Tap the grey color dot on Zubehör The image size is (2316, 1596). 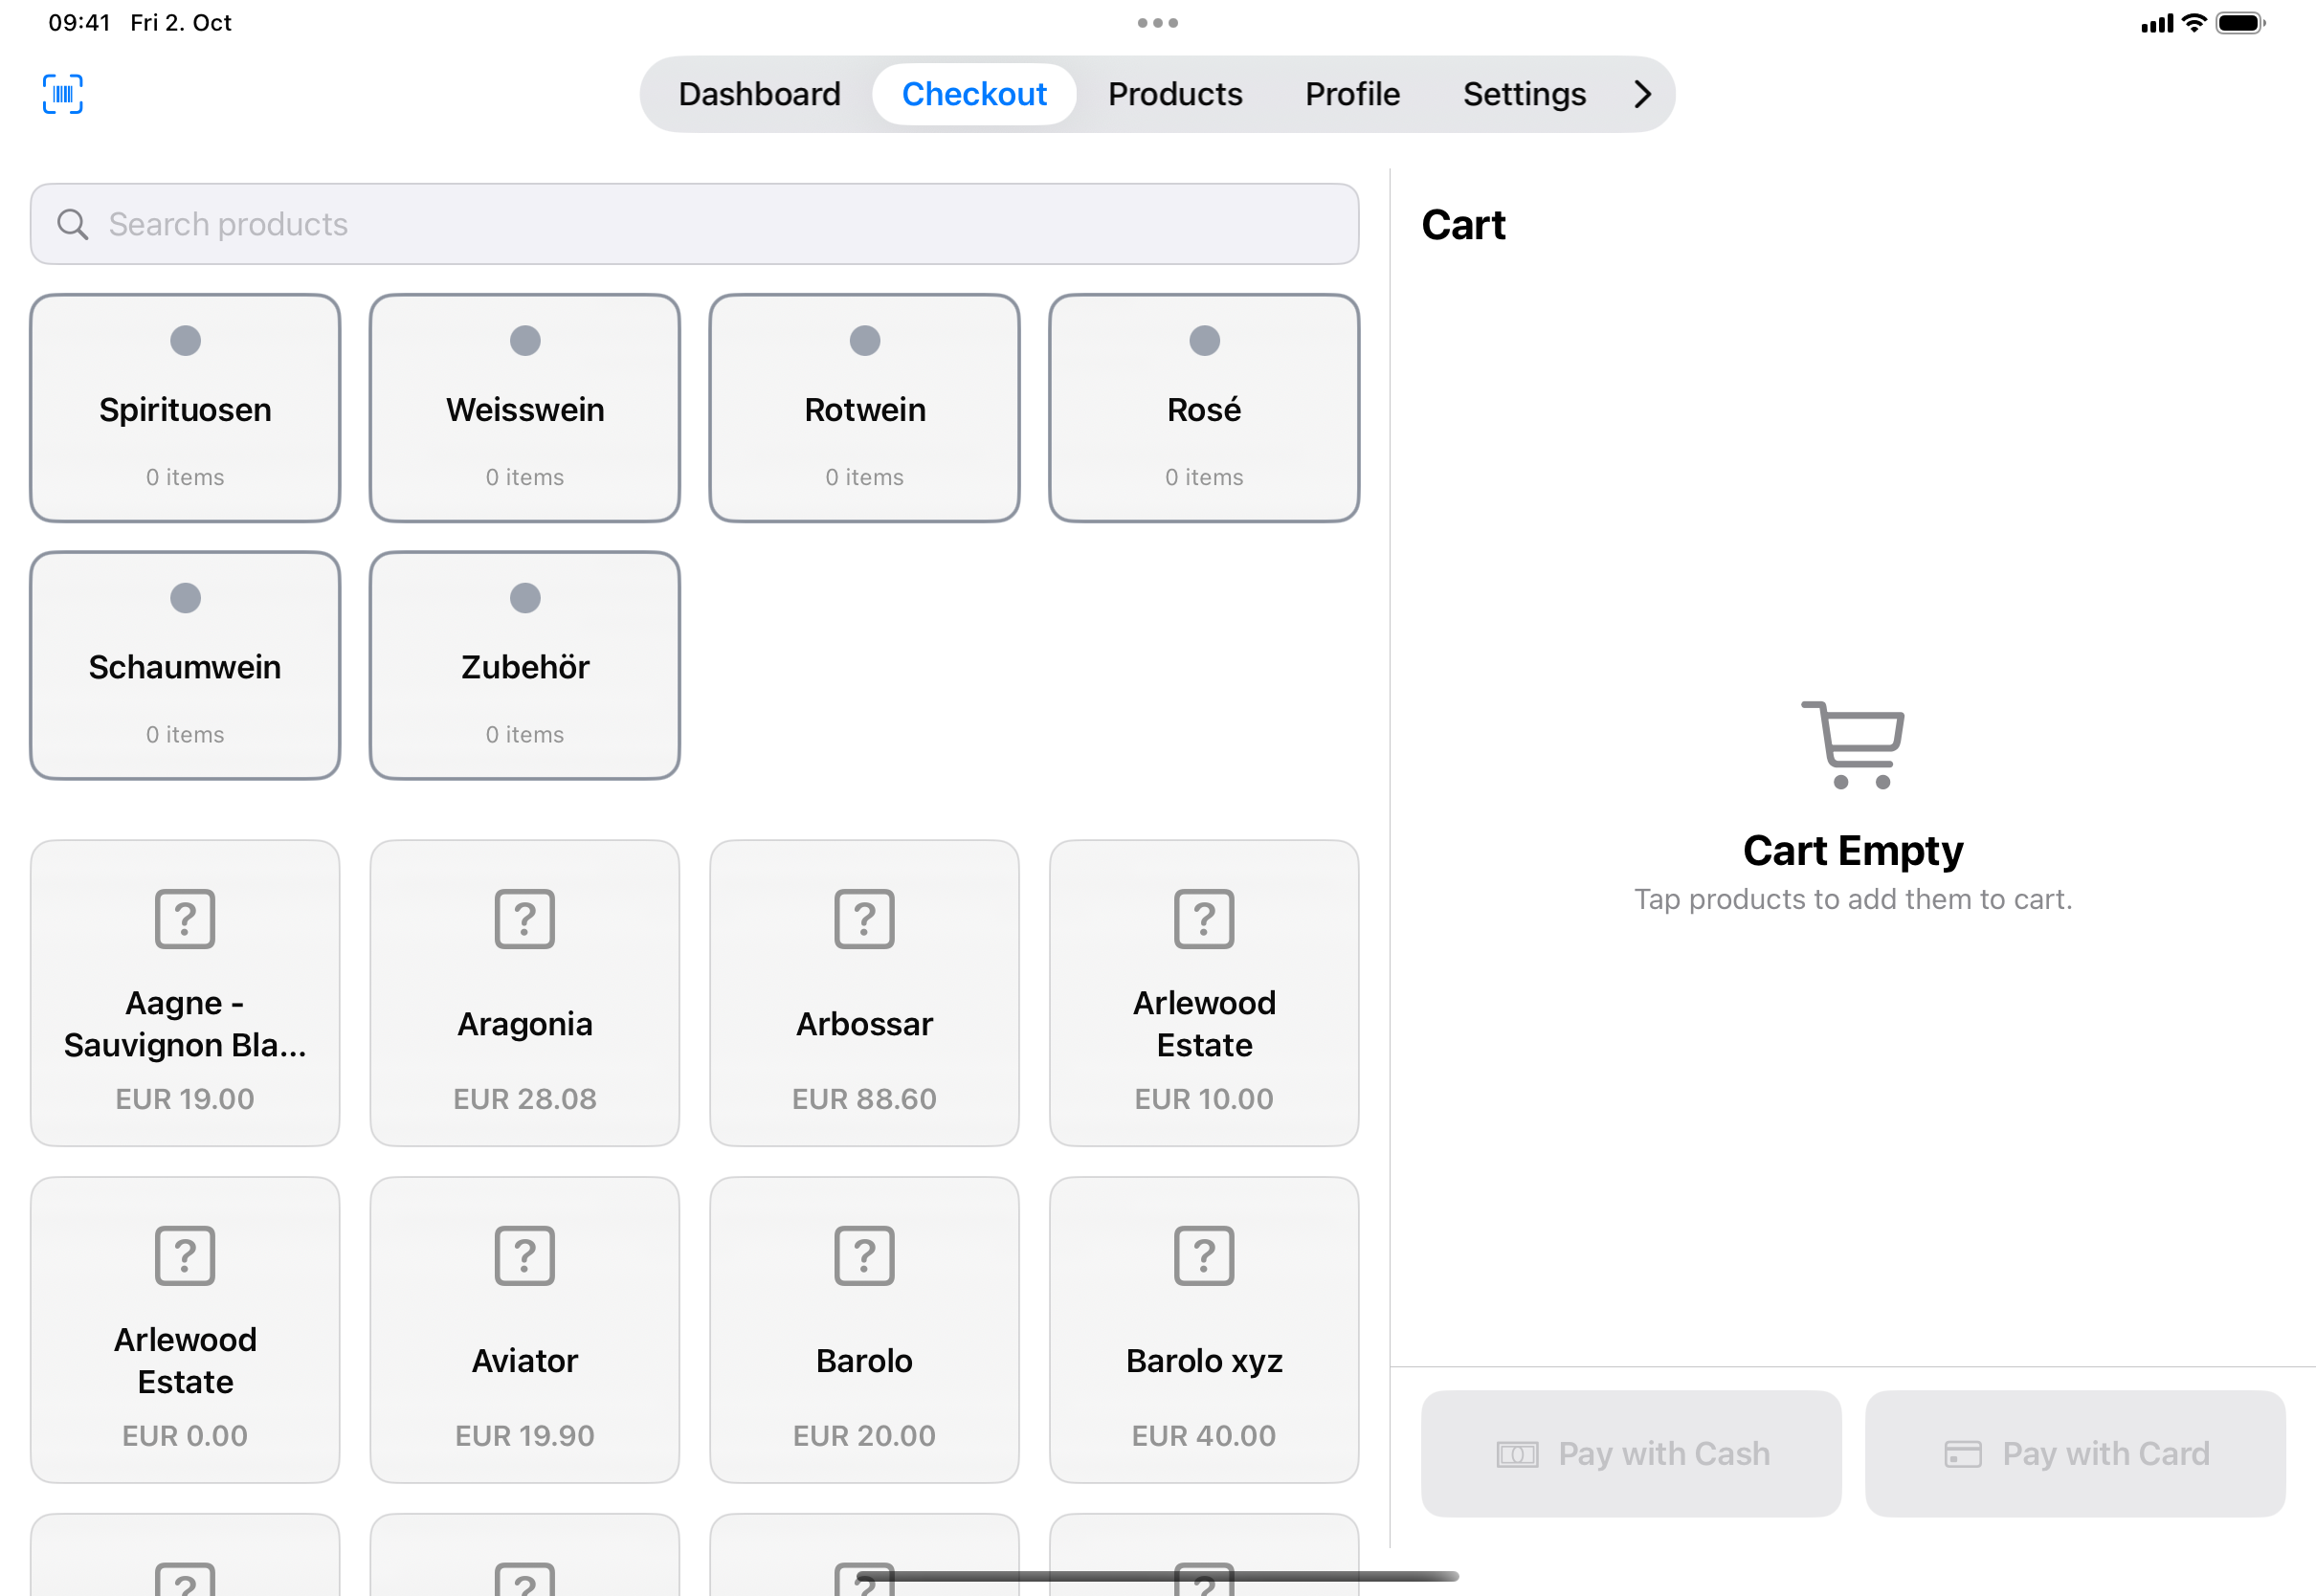525,598
